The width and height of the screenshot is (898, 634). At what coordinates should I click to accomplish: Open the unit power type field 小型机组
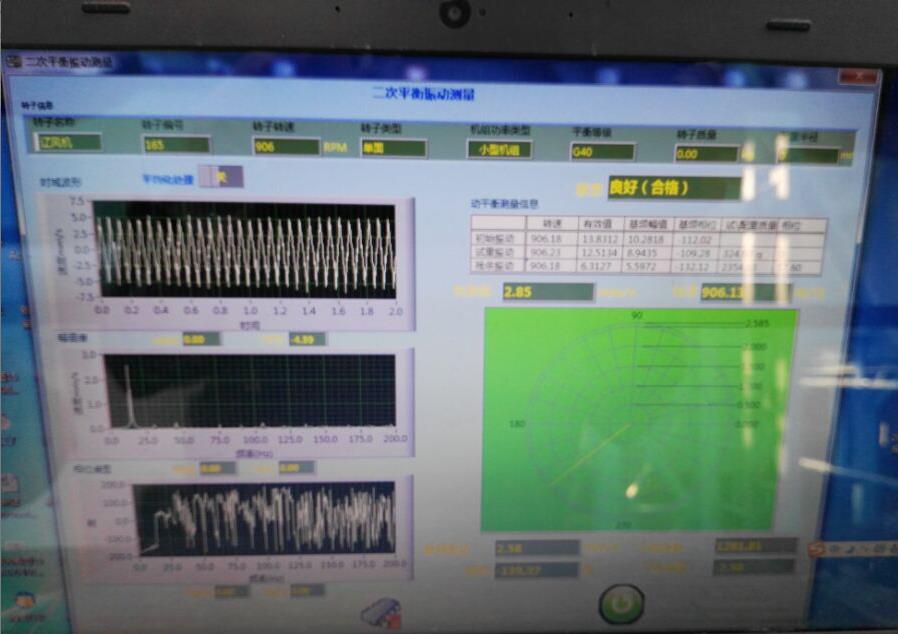(499, 150)
